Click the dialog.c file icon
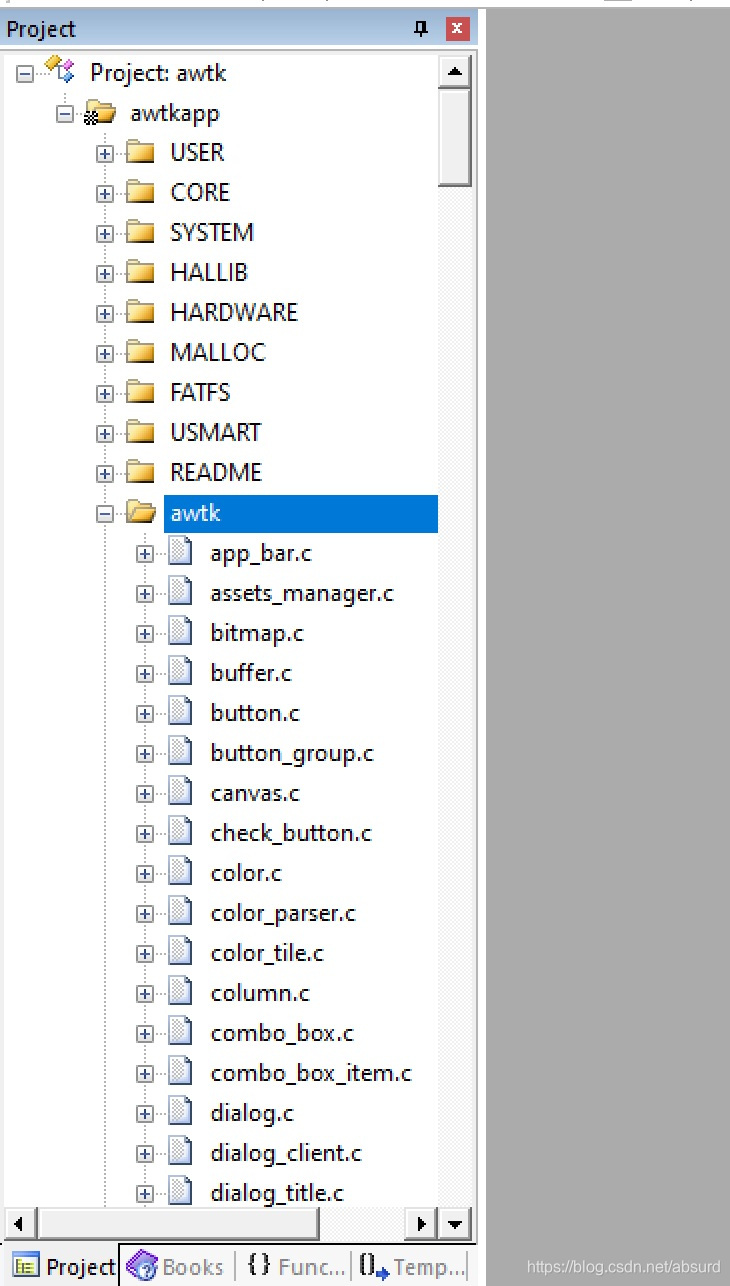The image size is (730, 1286). coord(180,1112)
